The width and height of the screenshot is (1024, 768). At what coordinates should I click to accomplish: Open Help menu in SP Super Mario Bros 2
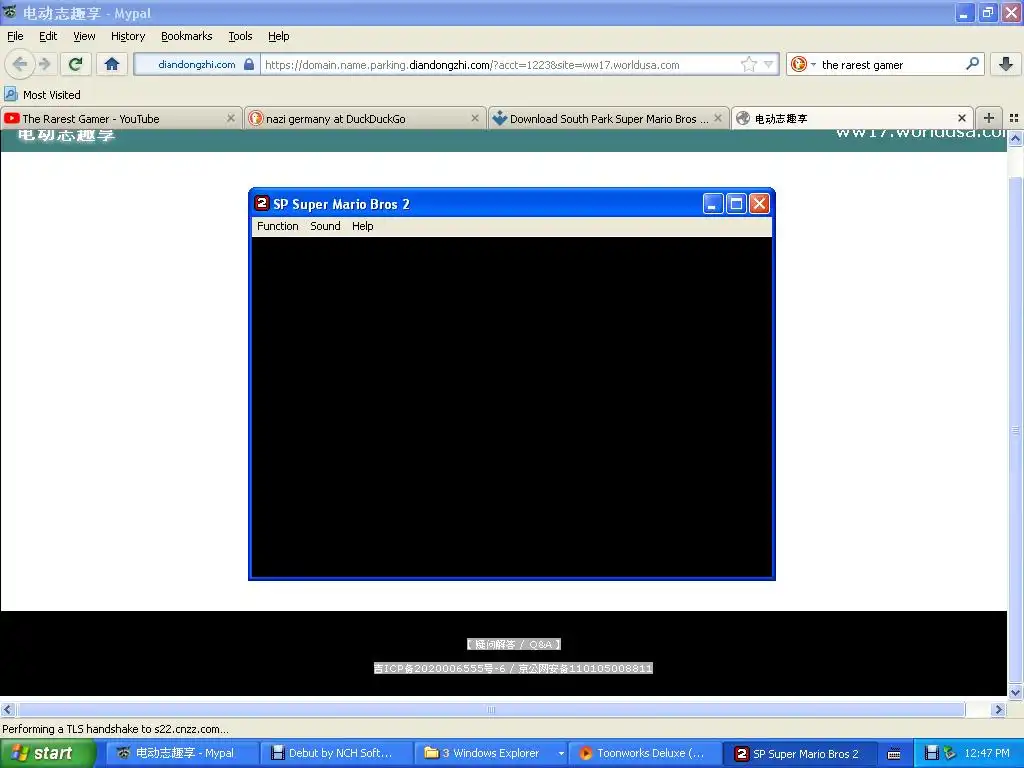[362, 226]
